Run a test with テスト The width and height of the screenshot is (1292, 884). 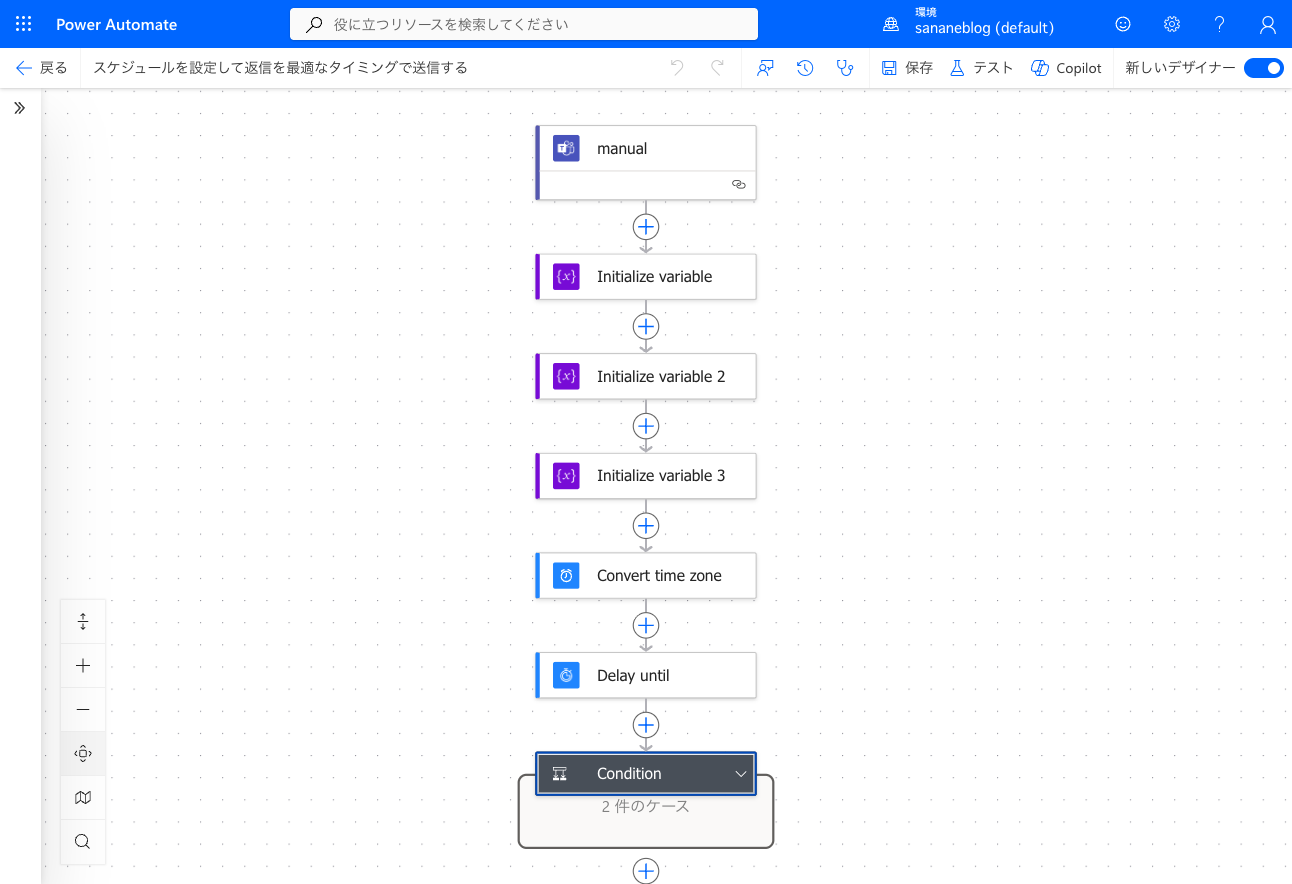tap(981, 68)
